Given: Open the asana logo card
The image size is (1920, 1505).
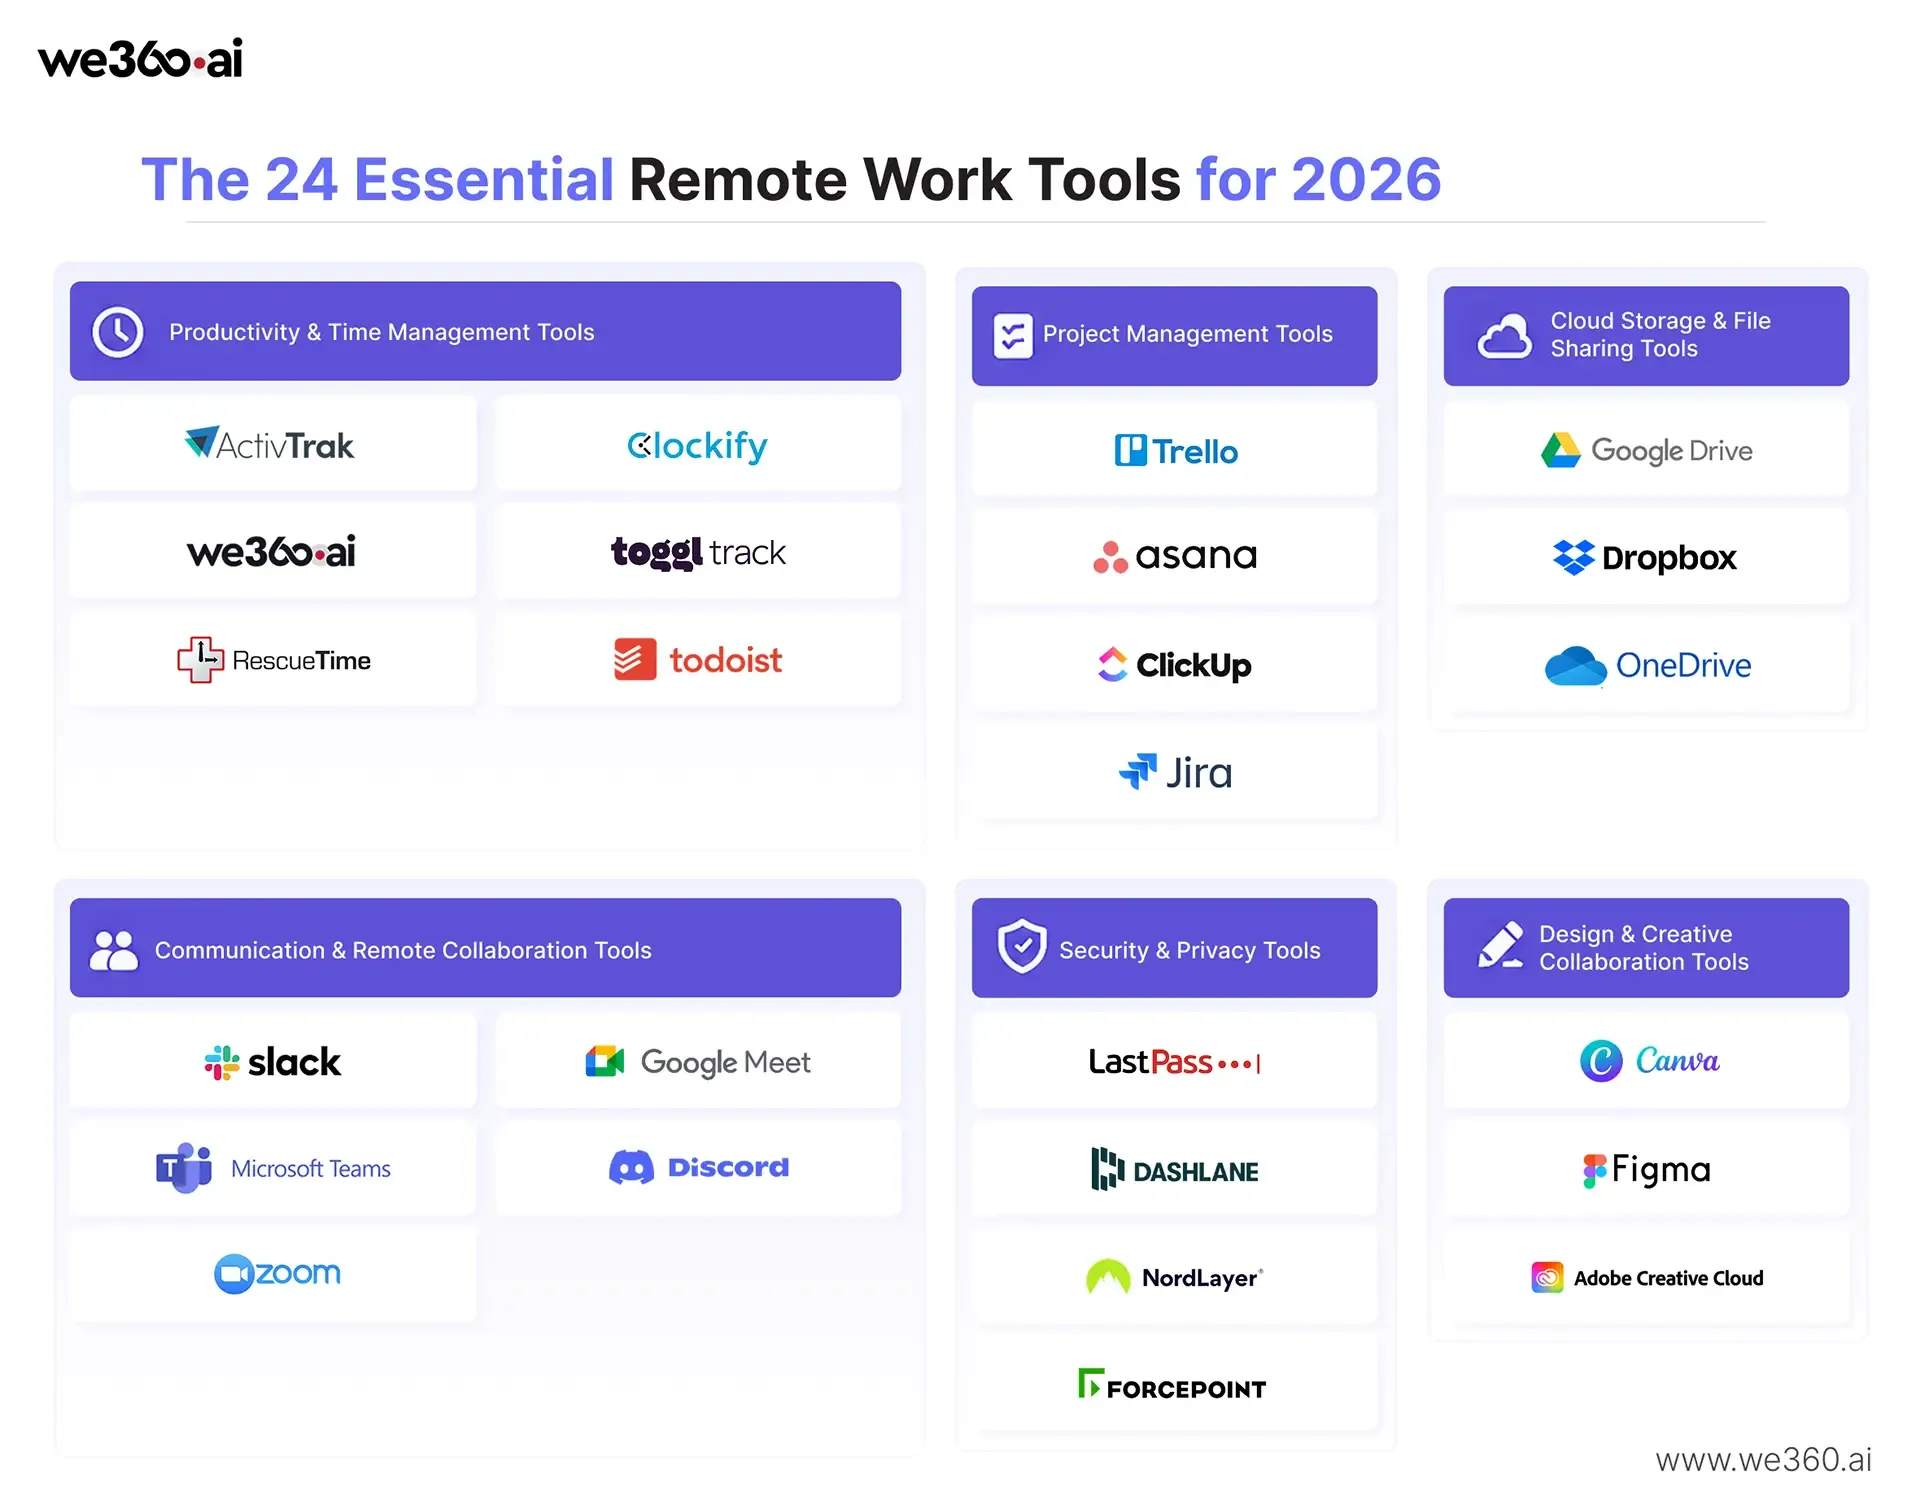Looking at the screenshot, I should point(1175,556).
